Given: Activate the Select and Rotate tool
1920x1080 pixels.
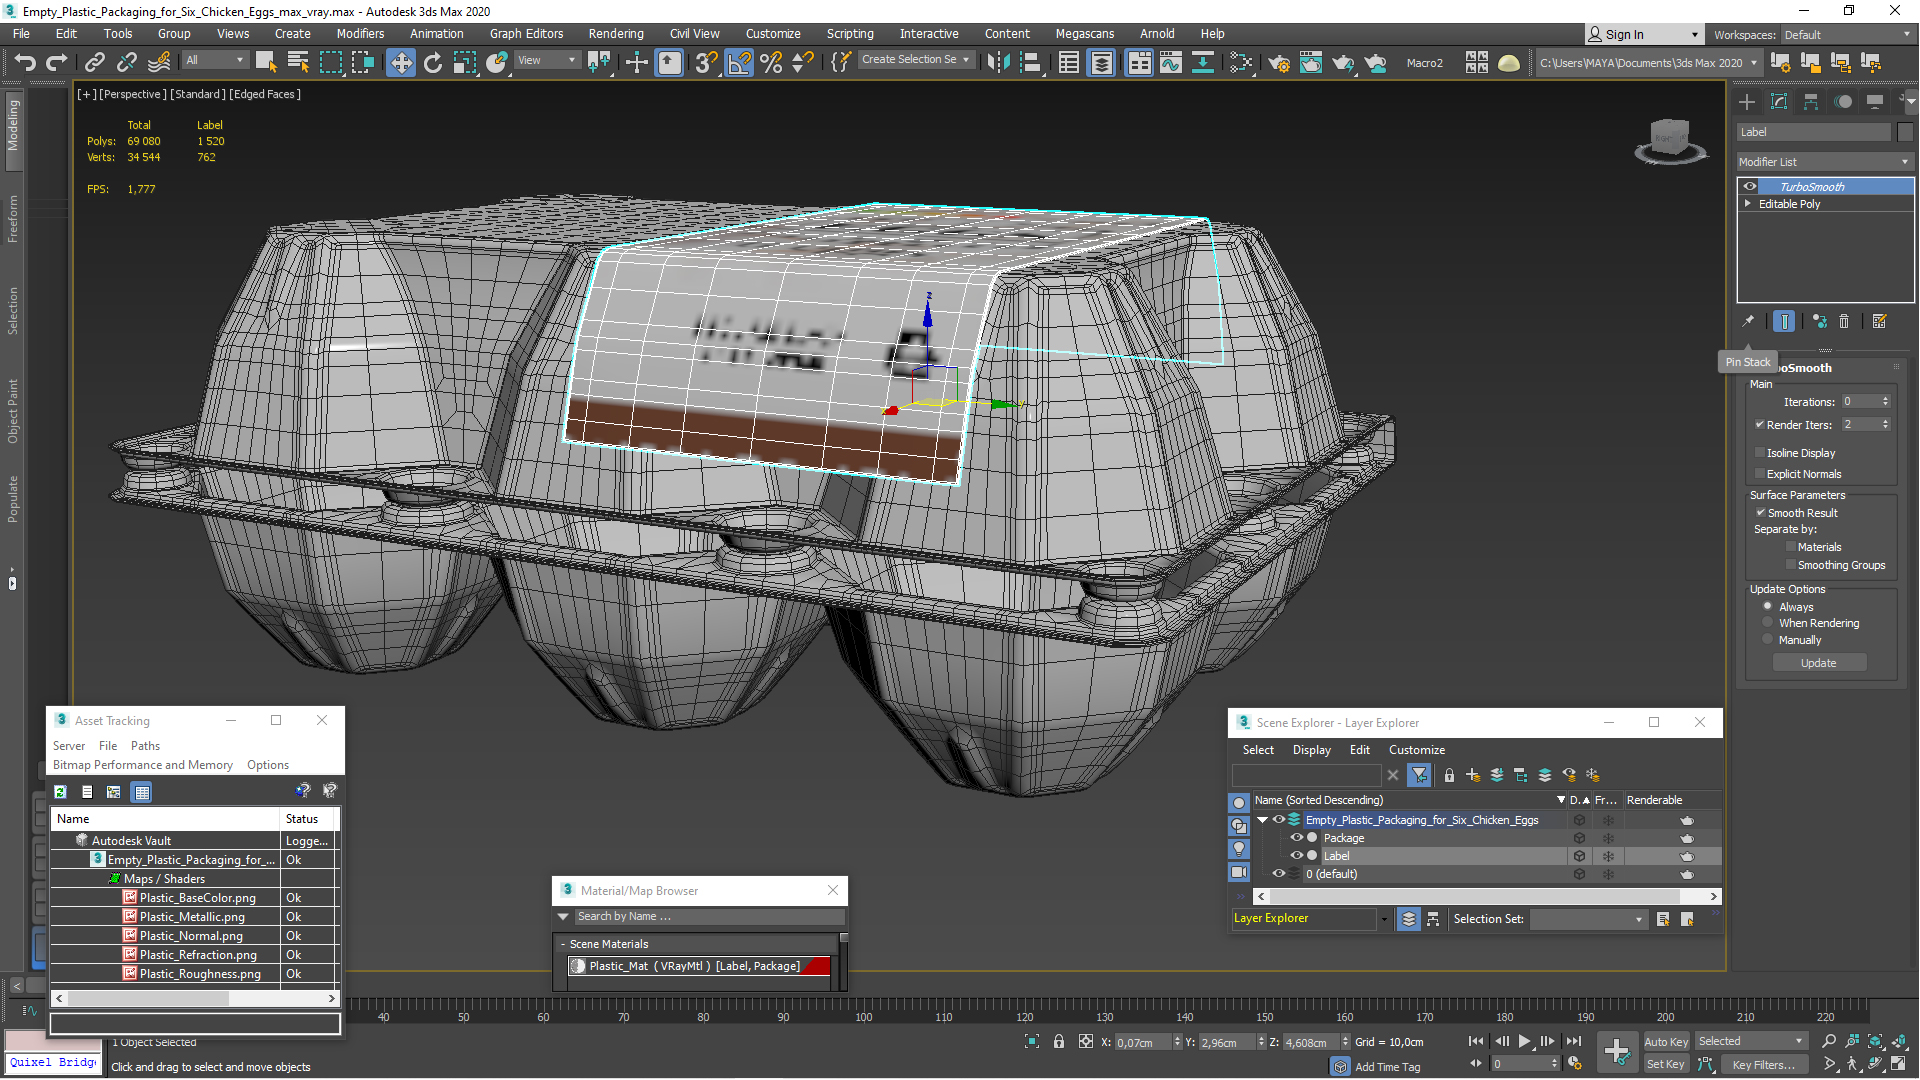Looking at the screenshot, I should click(432, 62).
